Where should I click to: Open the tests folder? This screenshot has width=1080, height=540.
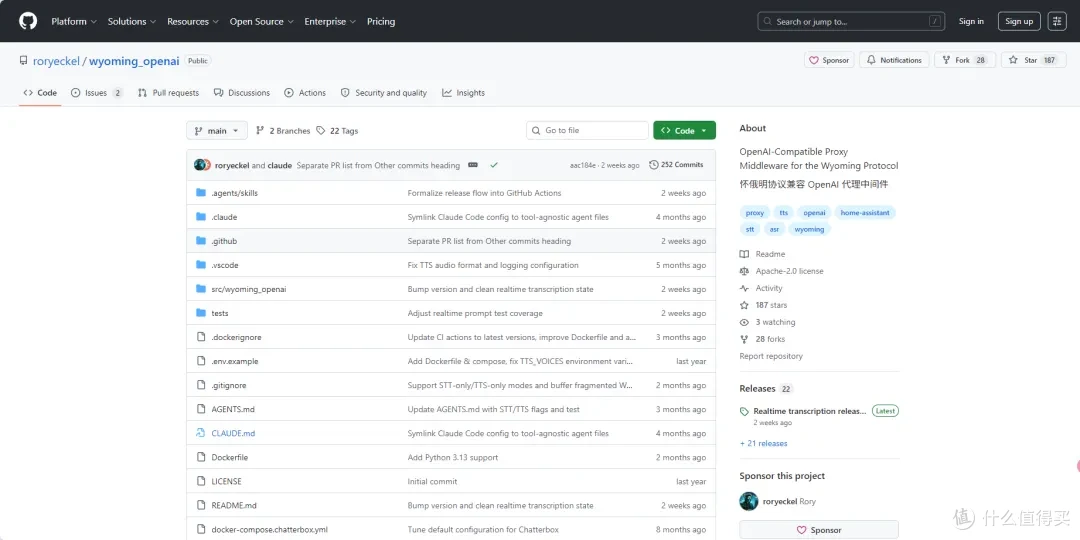[x=220, y=313]
